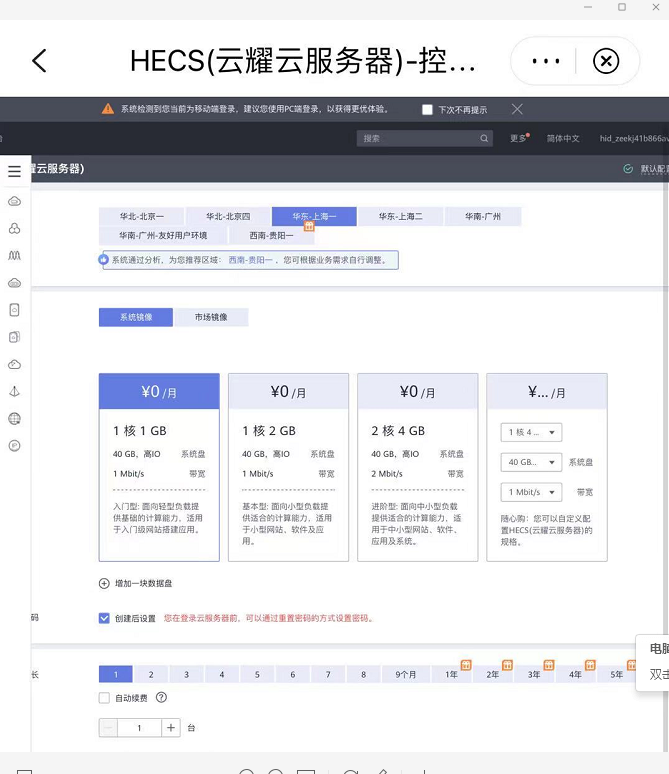
Task: Select the 1 核 2 GB plan card
Action: point(288,467)
